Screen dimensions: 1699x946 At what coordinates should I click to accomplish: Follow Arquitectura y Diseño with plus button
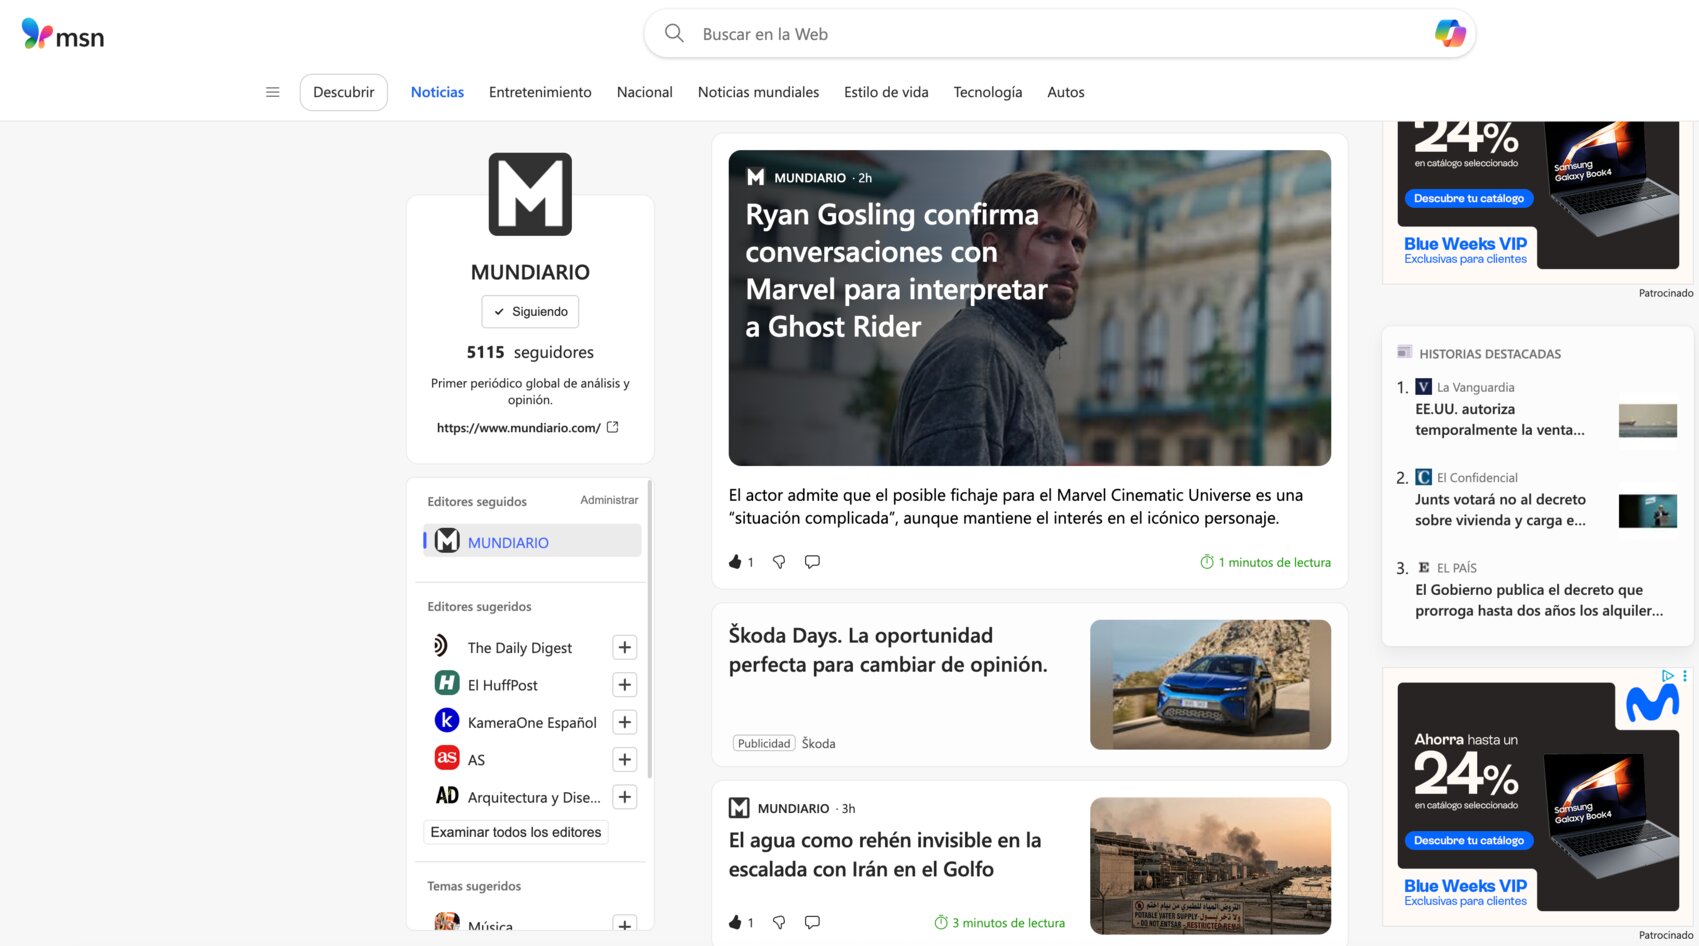point(624,797)
